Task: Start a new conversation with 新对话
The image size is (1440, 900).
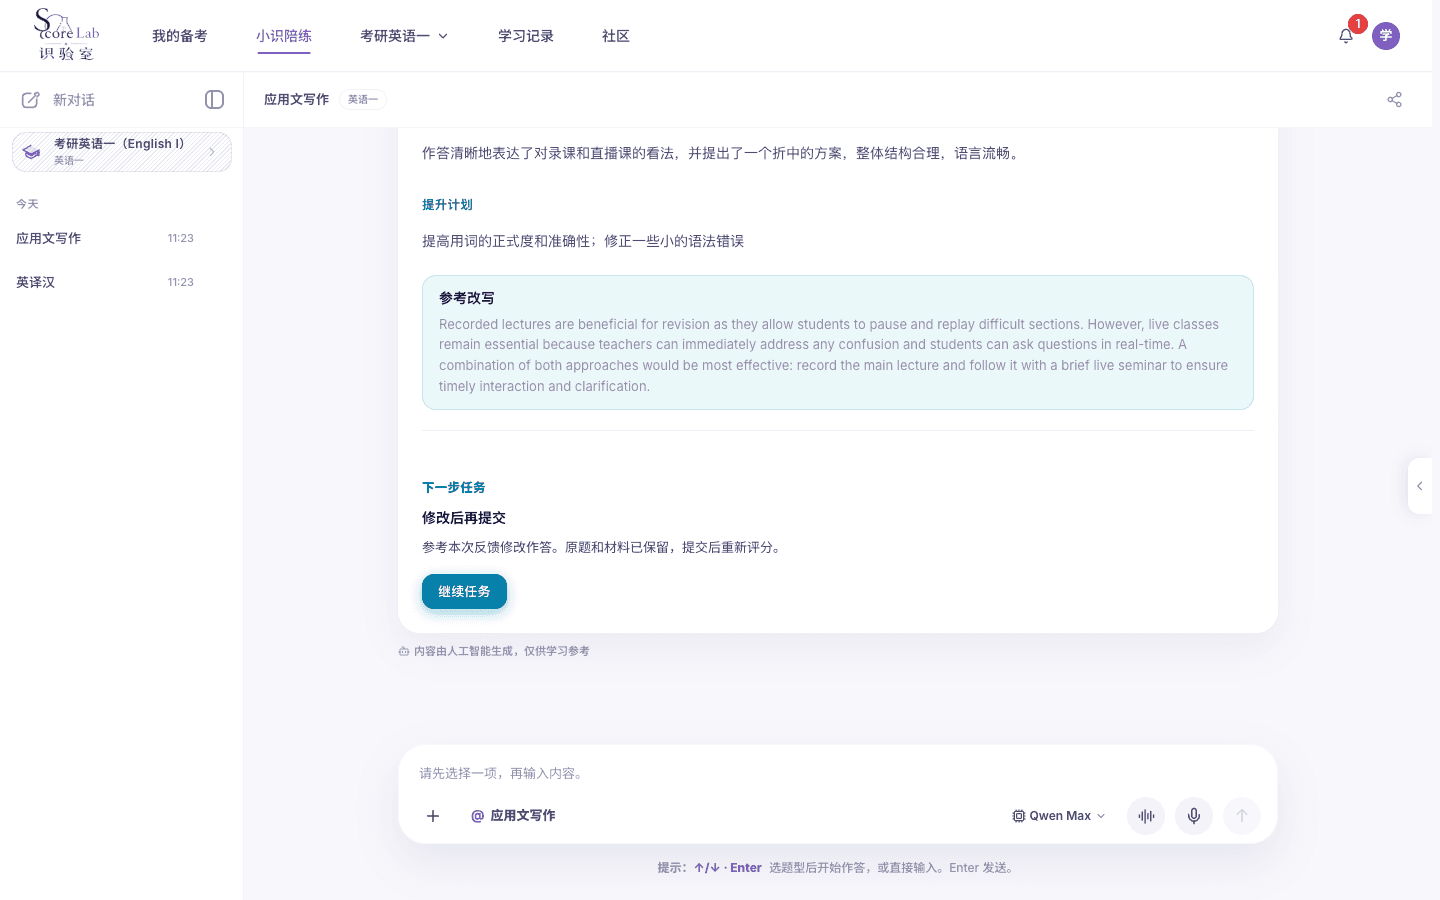Action: 59,100
